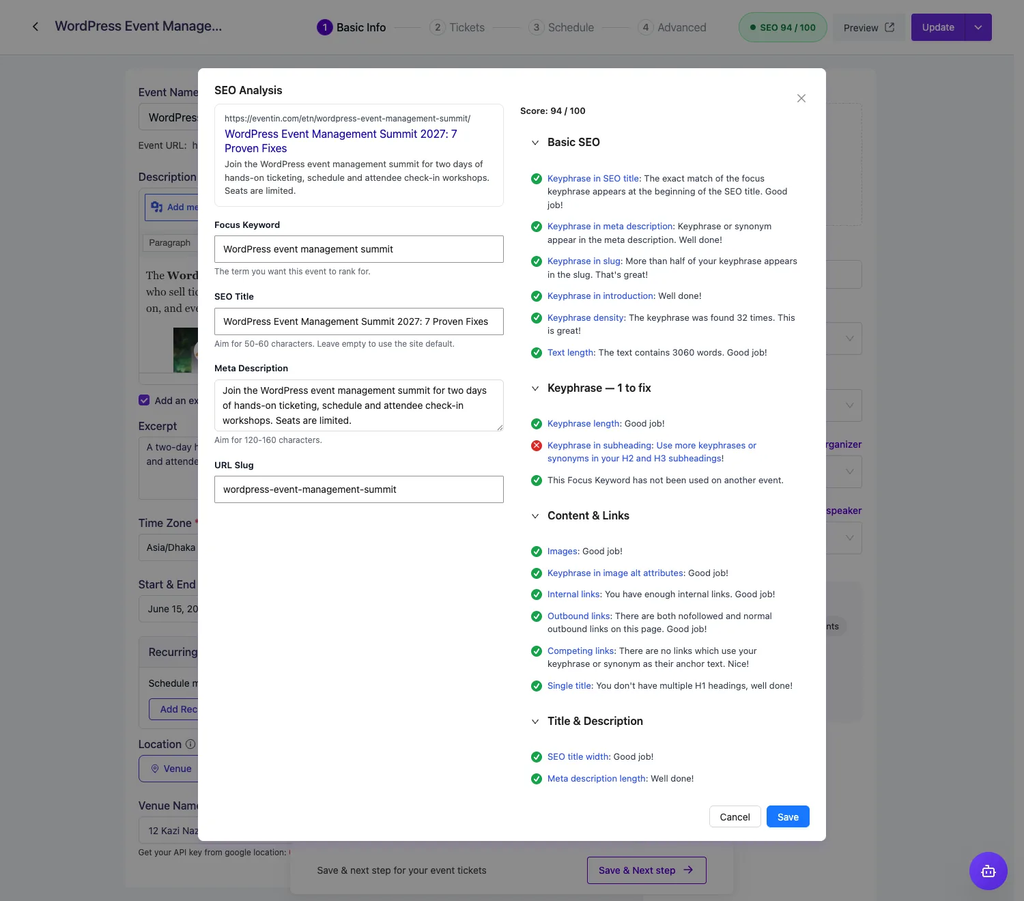Collapse the Title & Description section
Viewport: 1024px width, 901px height.
point(535,721)
